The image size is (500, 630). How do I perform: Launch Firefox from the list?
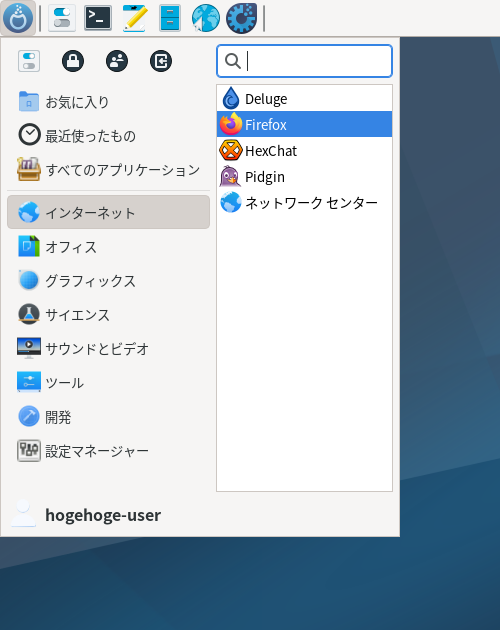[x=304, y=124]
